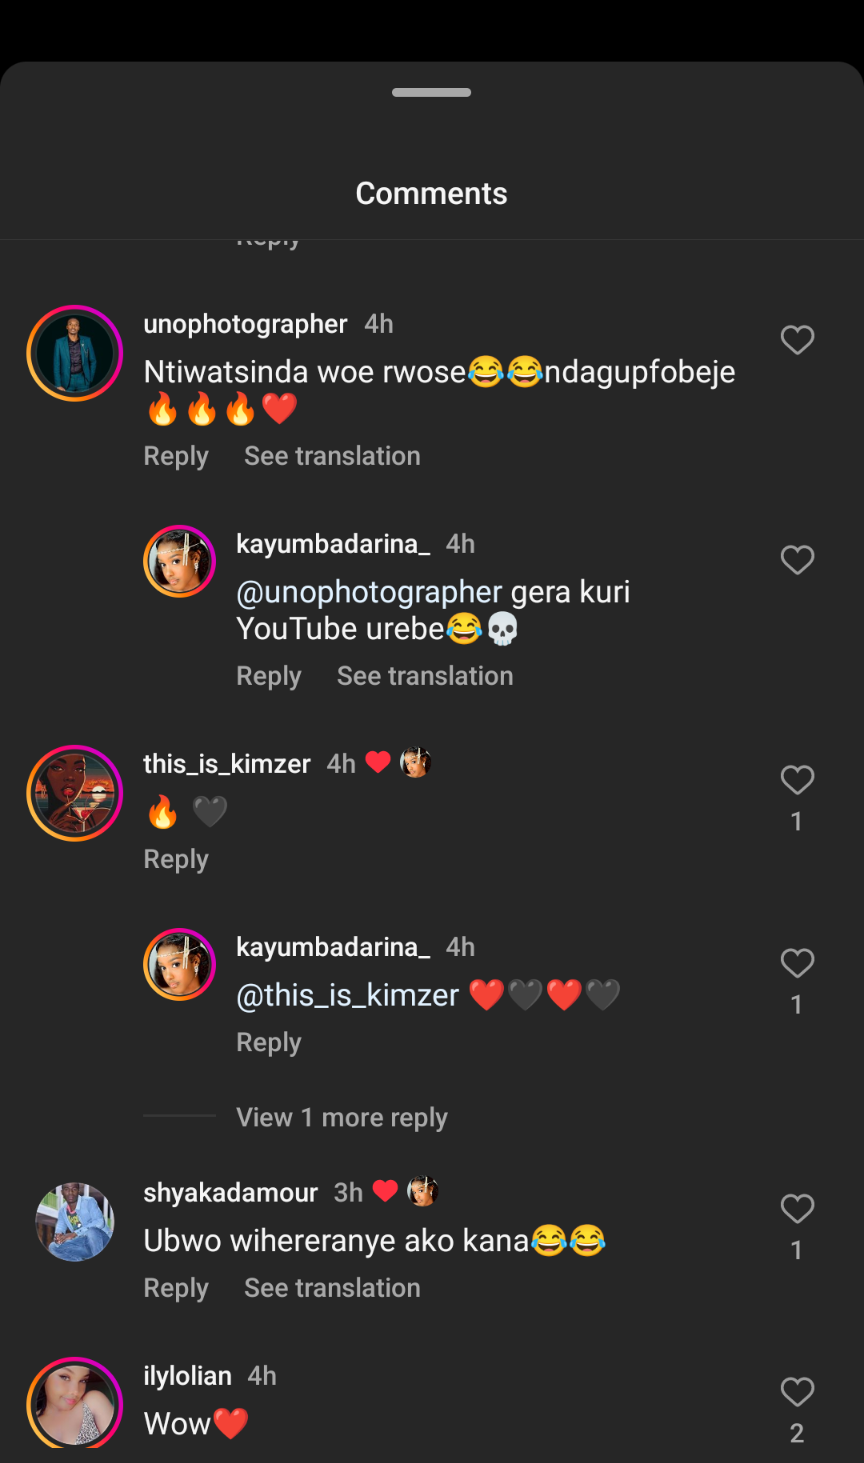Like kayumbadarina_'s YouTube reply comment
The width and height of the screenshot is (864, 1463).
click(x=797, y=560)
